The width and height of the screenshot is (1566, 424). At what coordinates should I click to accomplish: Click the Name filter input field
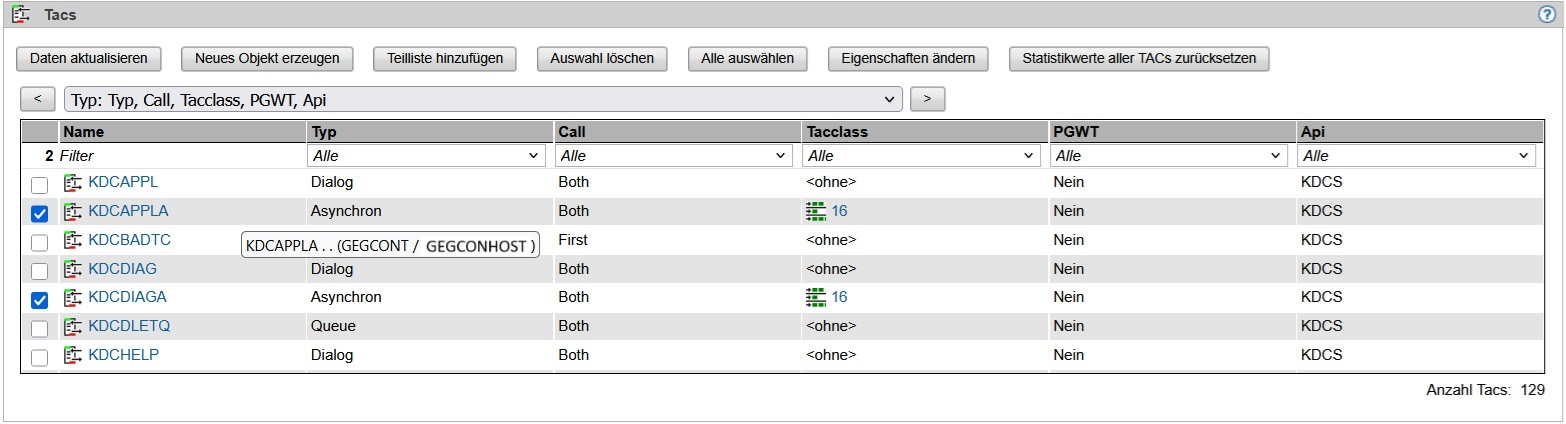(180, 156)
